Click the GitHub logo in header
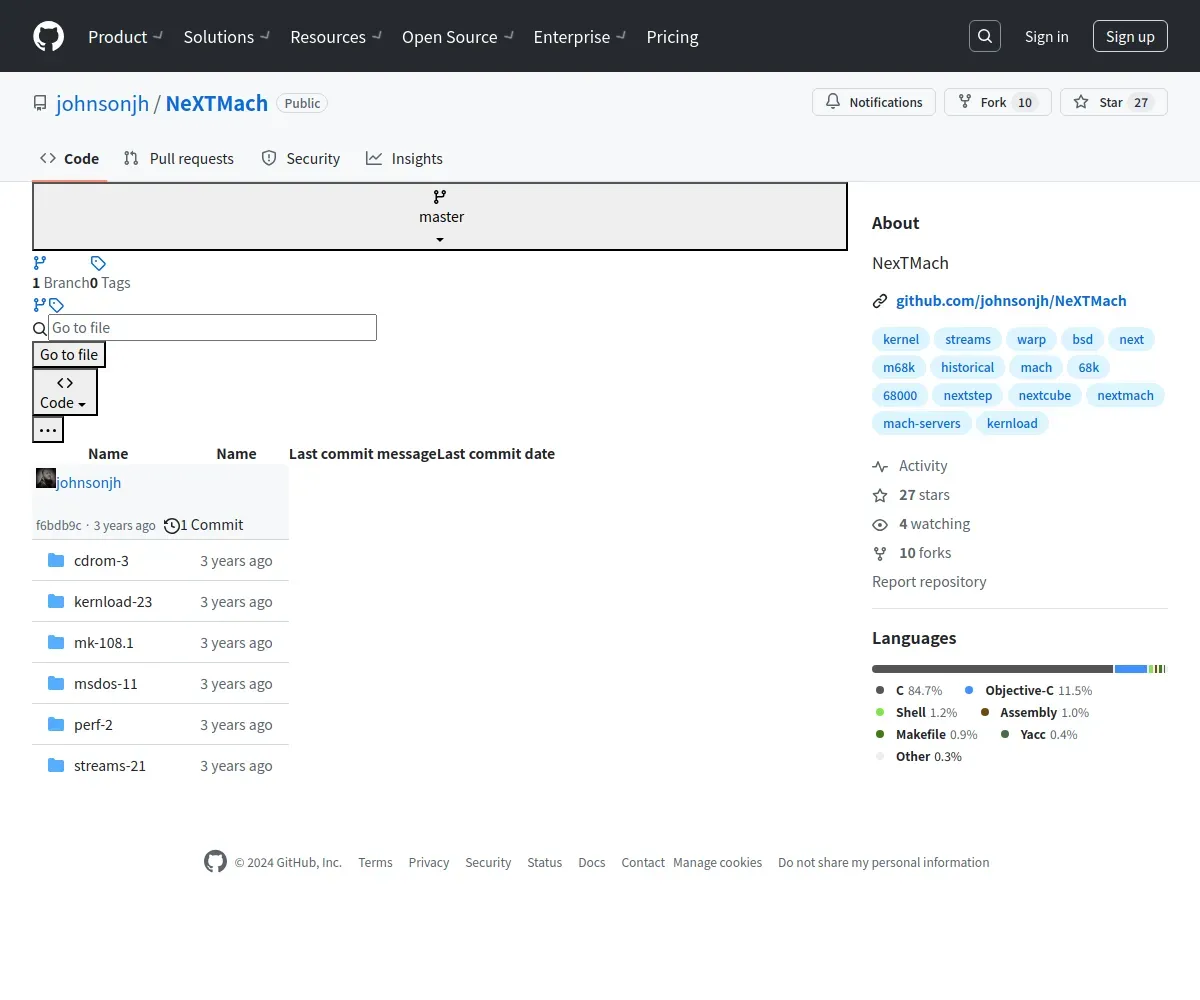 (x=48, y=36)
